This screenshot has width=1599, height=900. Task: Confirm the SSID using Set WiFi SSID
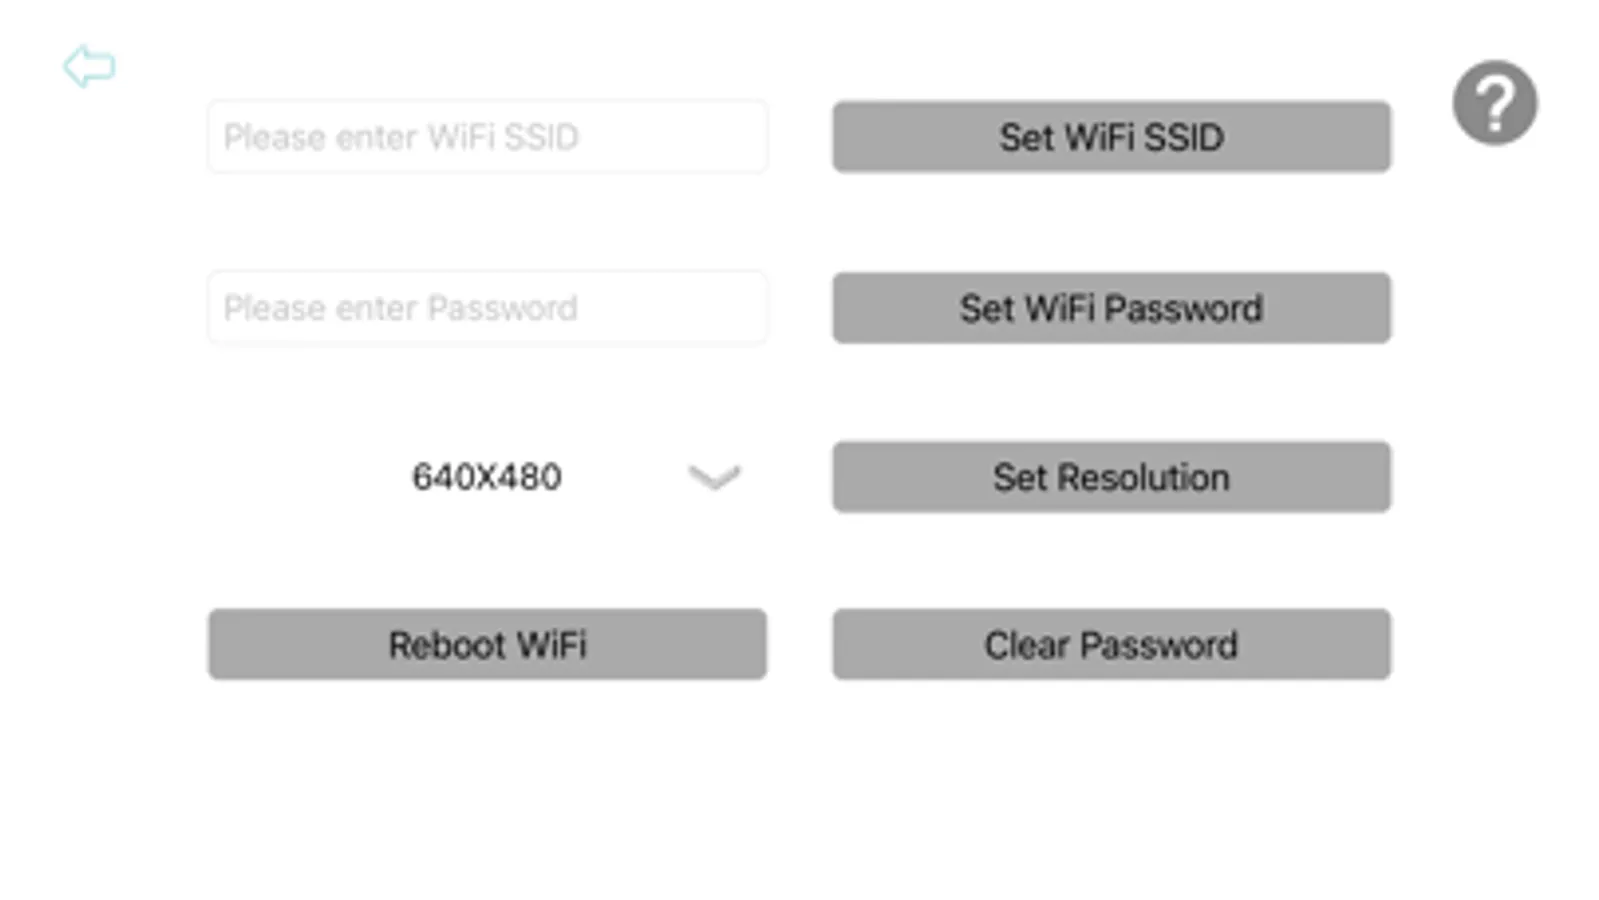[x=1111, y=137]
